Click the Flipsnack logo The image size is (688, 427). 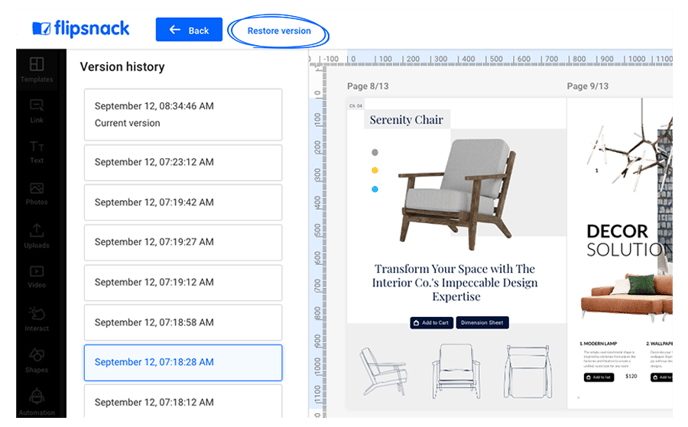(81, 29)
